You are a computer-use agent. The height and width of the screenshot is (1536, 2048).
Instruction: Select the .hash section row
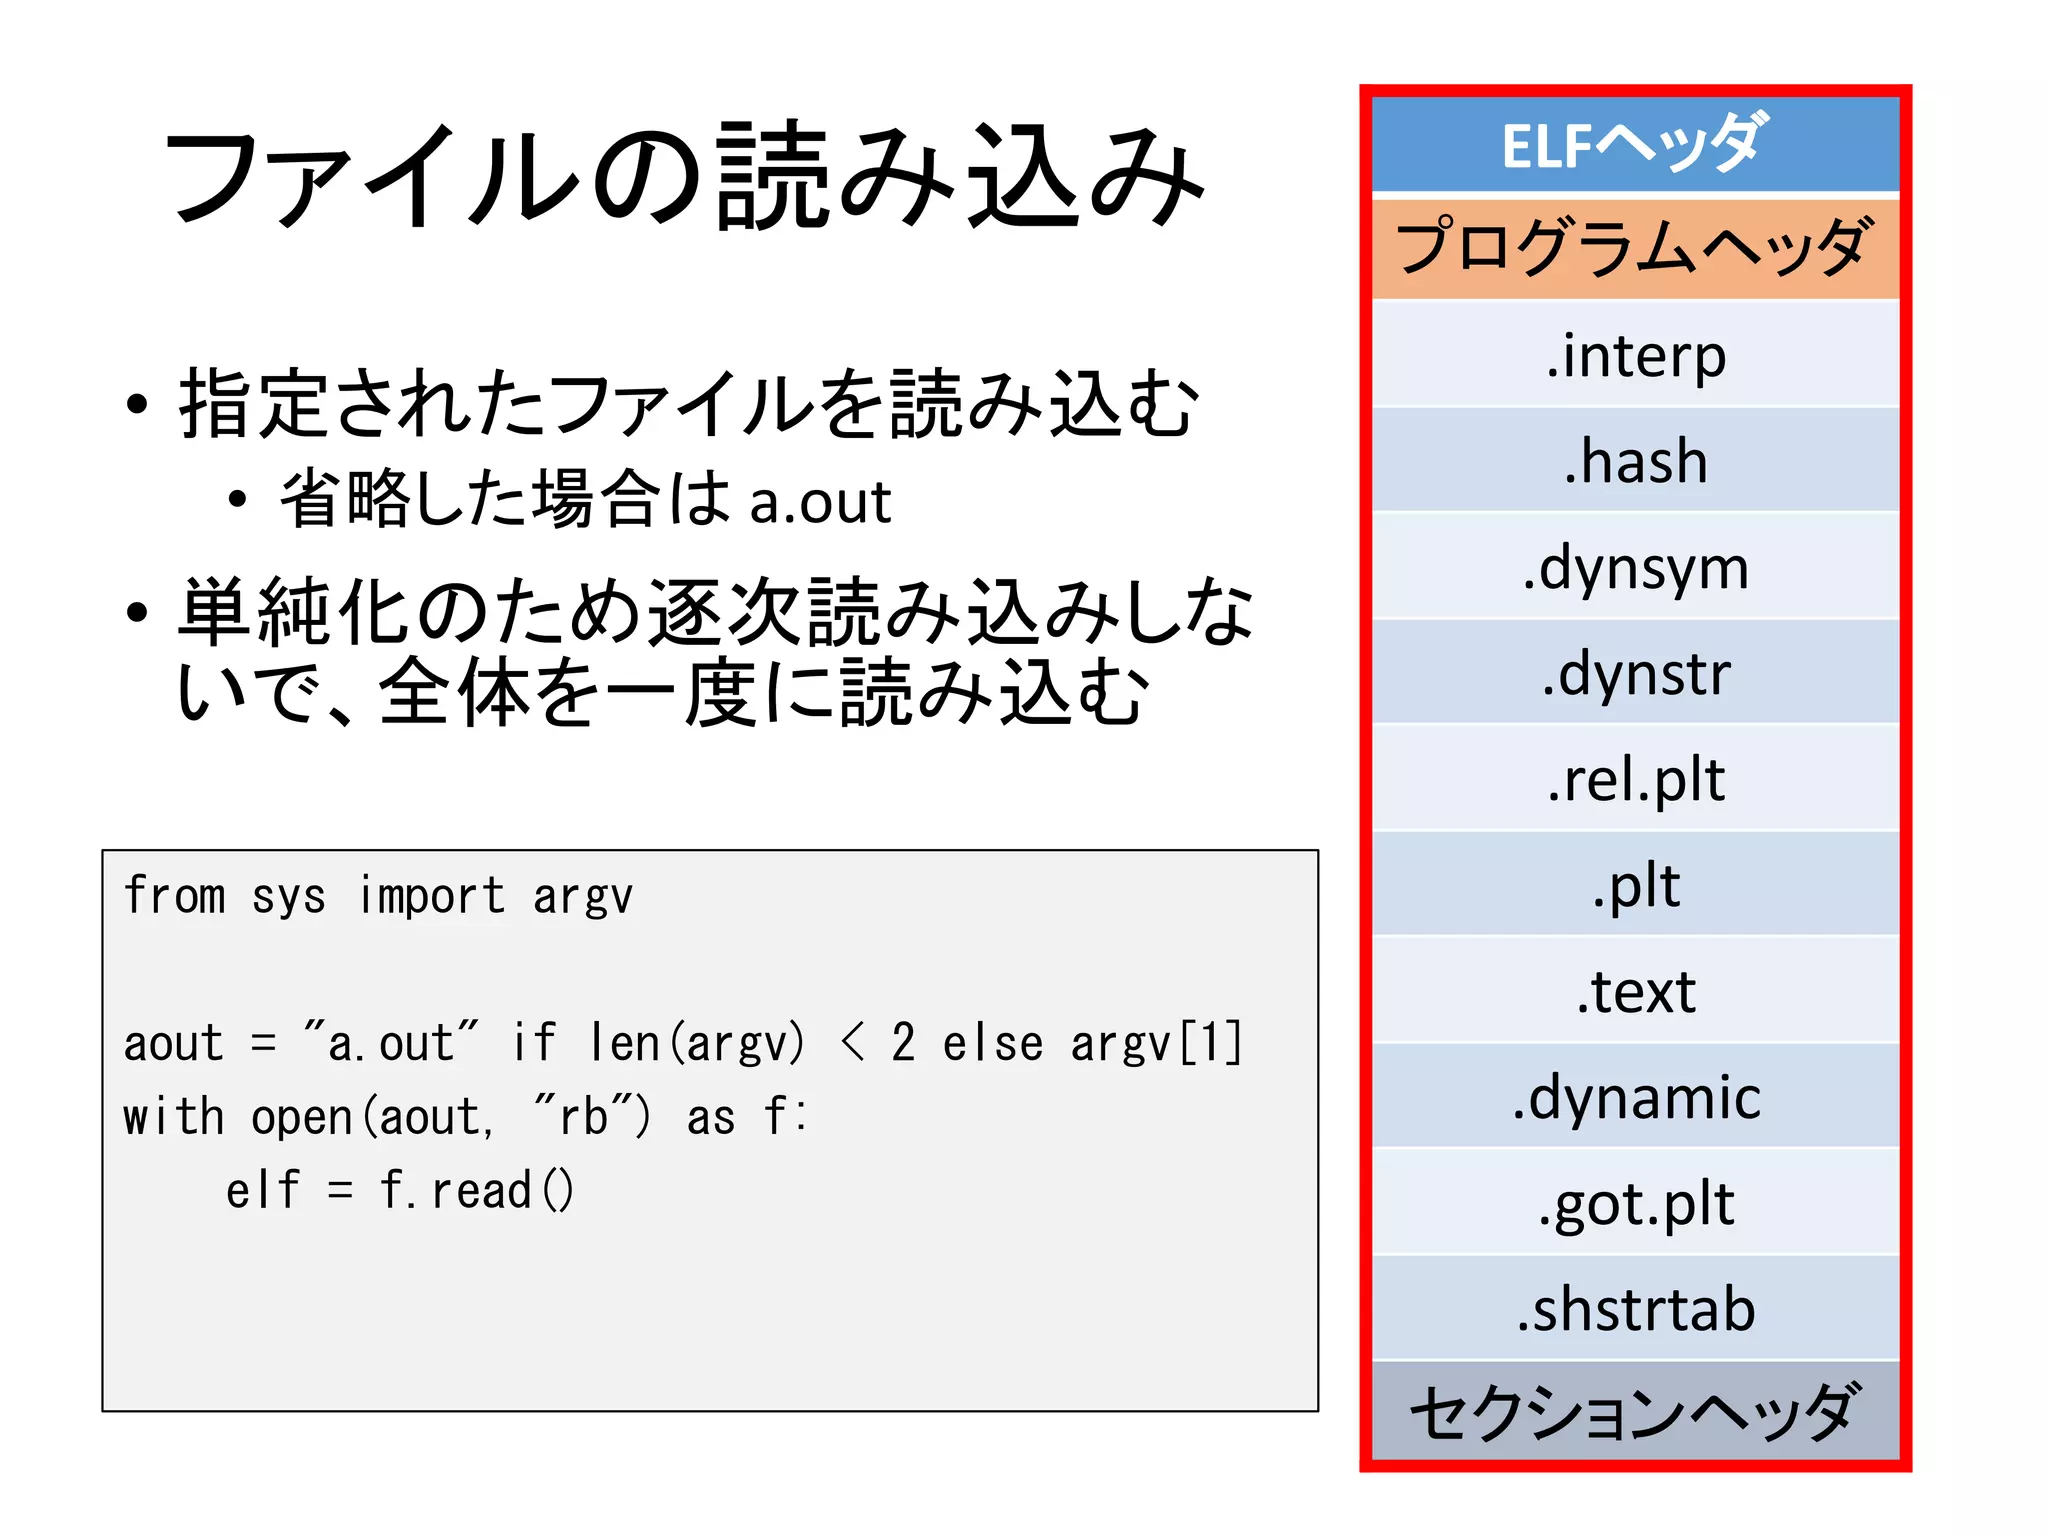coord(1634,461)
